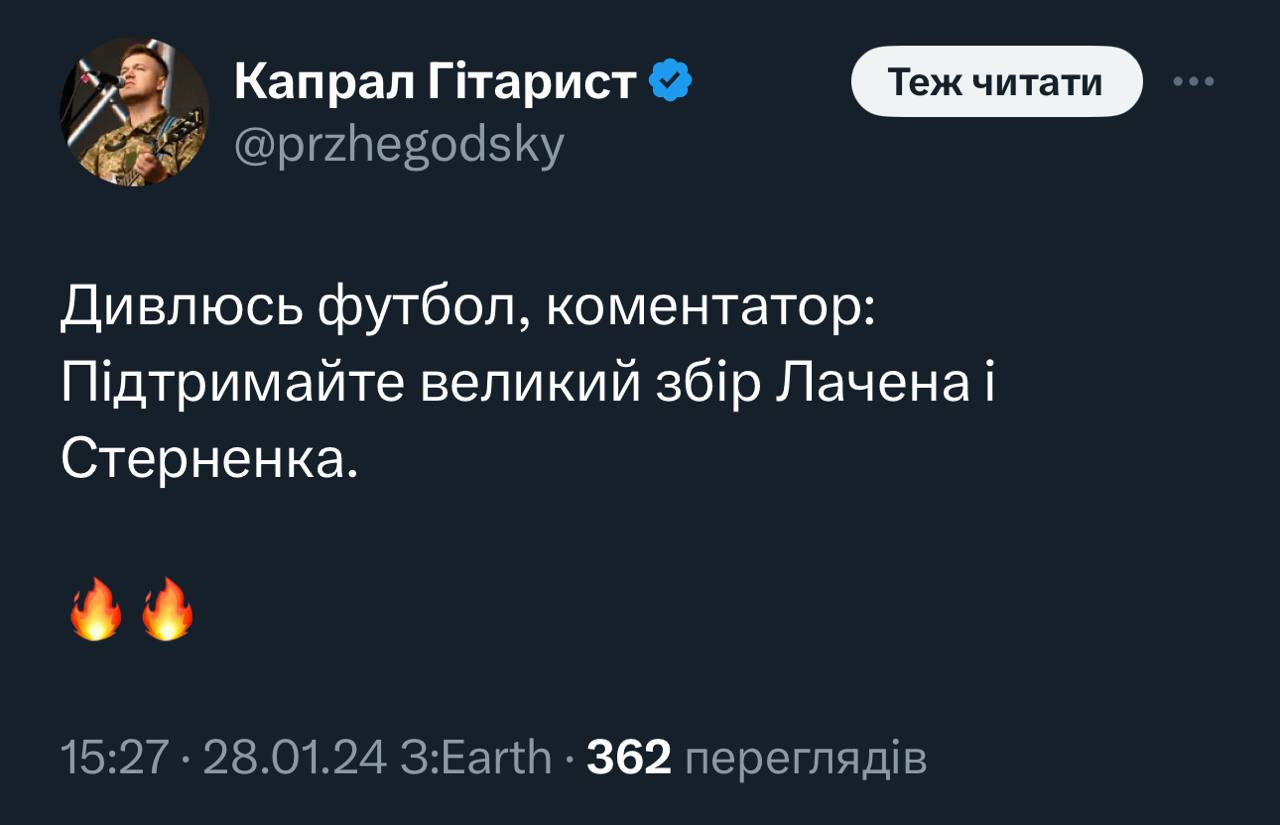
Task: Click the second fire emoji
Action: point(167,609)
